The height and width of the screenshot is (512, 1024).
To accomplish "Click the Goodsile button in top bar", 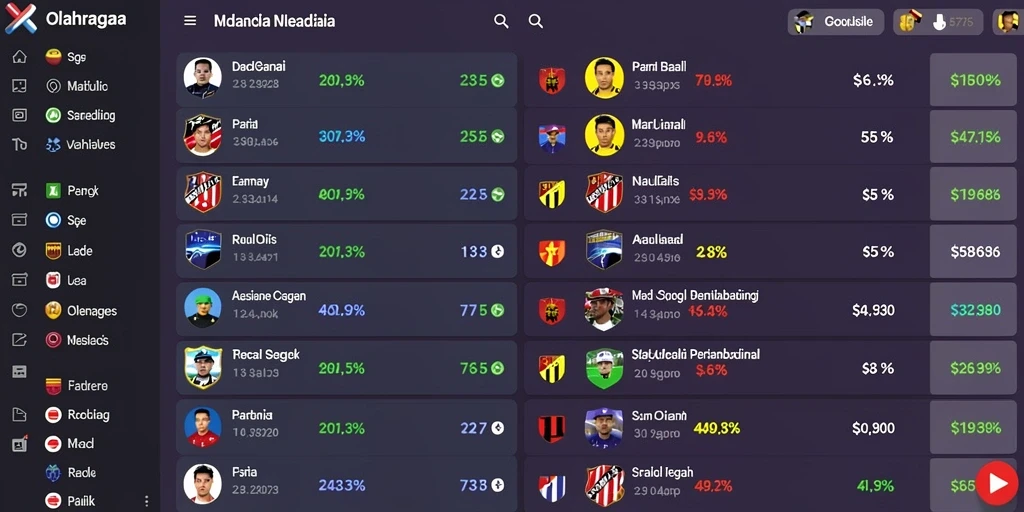I will coord(836,22).
